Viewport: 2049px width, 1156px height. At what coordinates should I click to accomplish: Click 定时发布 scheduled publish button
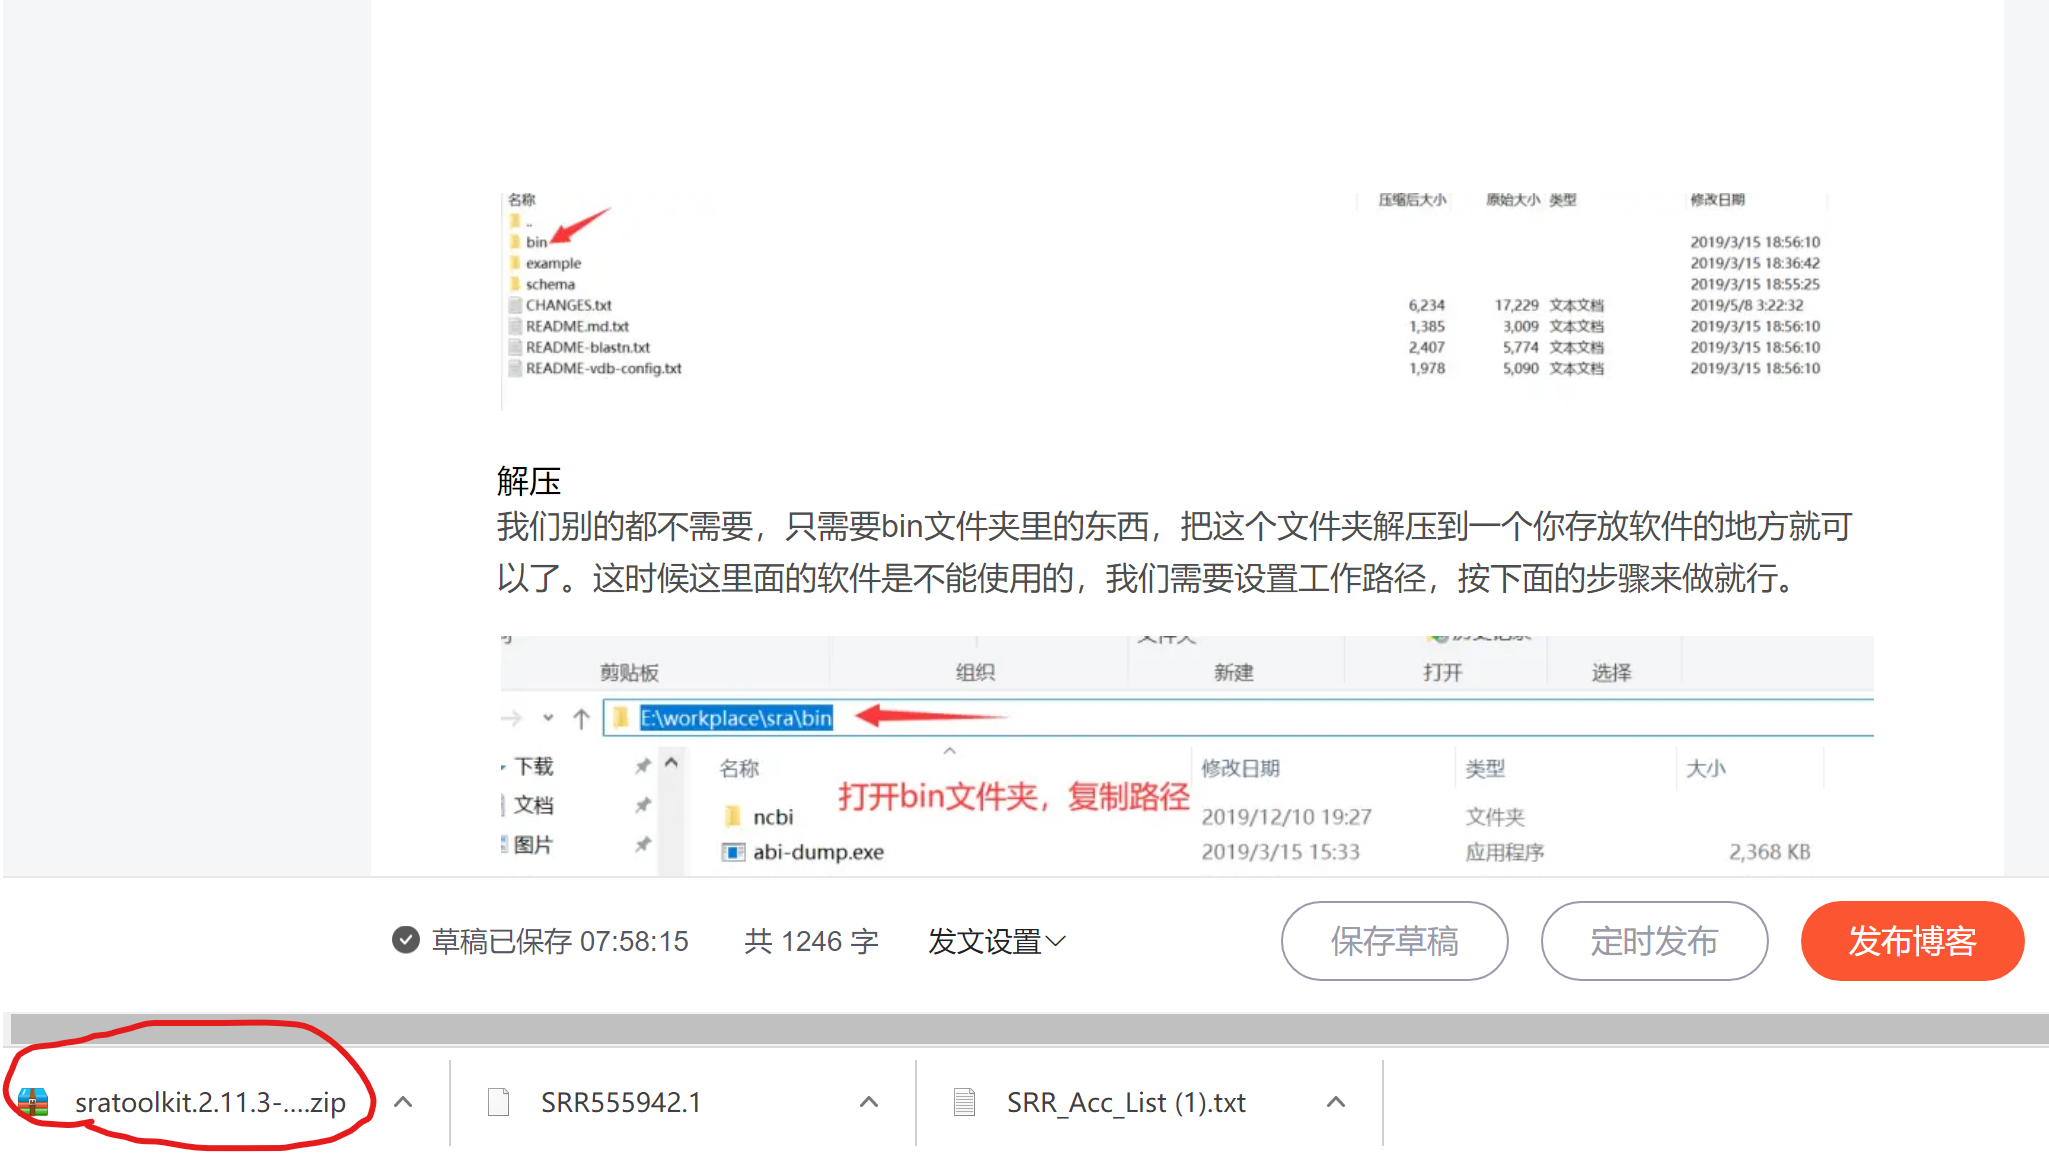coord(1654,941)
